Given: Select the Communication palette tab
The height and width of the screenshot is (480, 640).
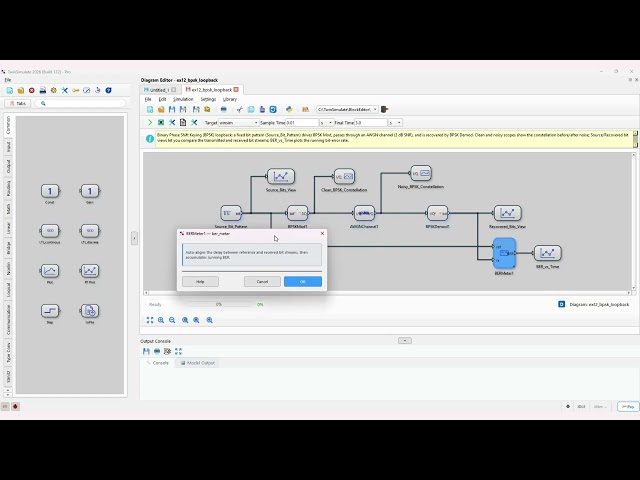Looking at the screenshot, I should [x=8, y=320].
